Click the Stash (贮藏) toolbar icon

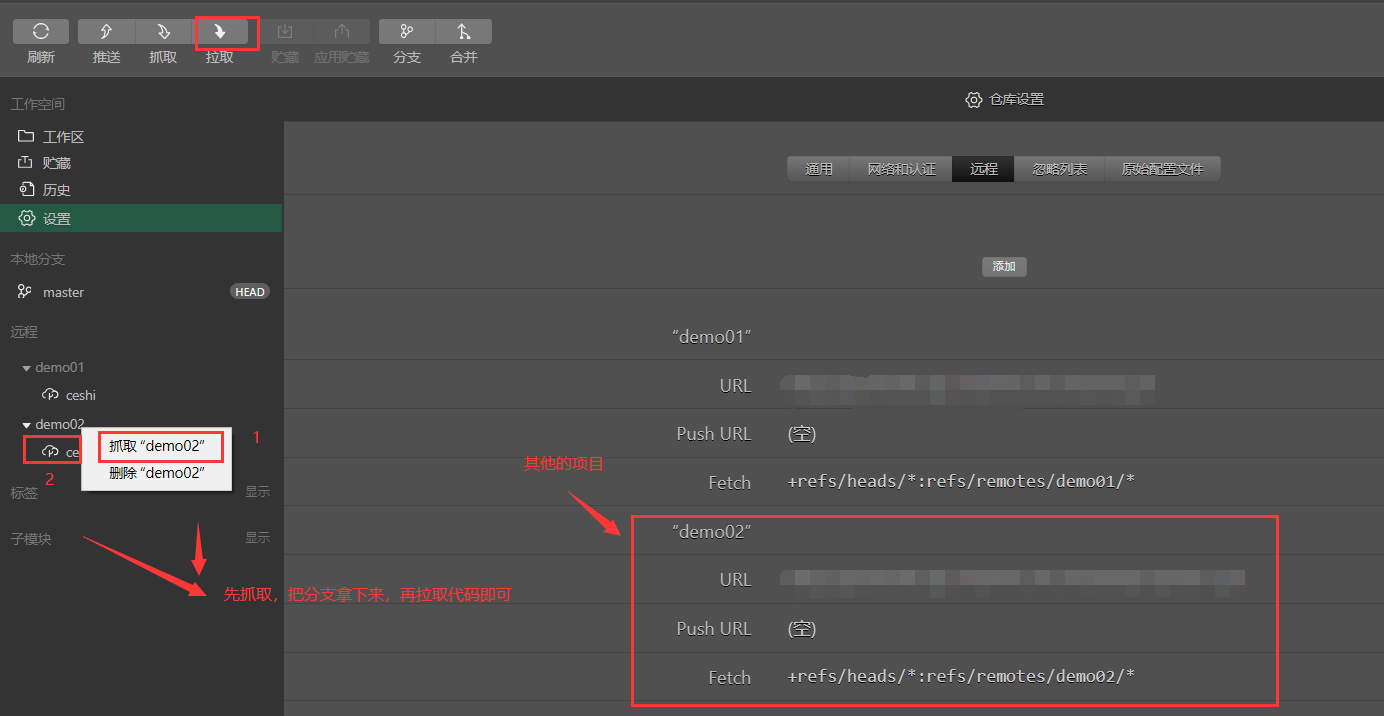click(x=285, y=32)
